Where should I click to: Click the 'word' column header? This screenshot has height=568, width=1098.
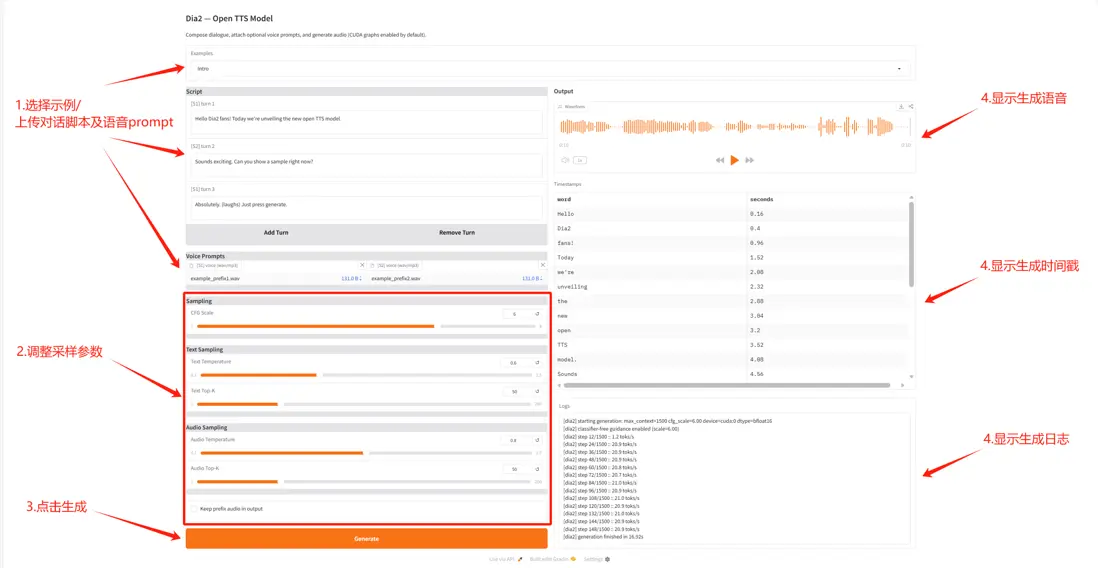click(651, 200)
